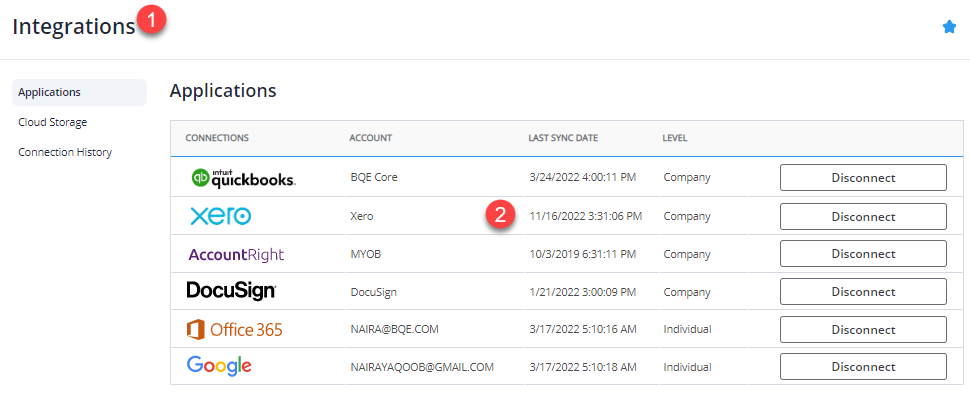This screenshot has width=970, height=398.
Task: Click the Company level in Xero row
Action: tap(687, 217)
